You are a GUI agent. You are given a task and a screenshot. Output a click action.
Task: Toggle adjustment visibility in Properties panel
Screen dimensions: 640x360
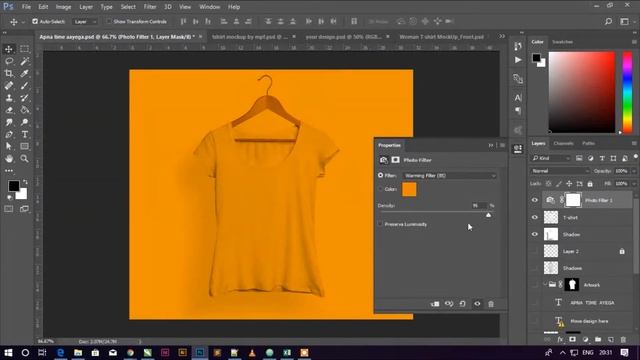[477, 304]
